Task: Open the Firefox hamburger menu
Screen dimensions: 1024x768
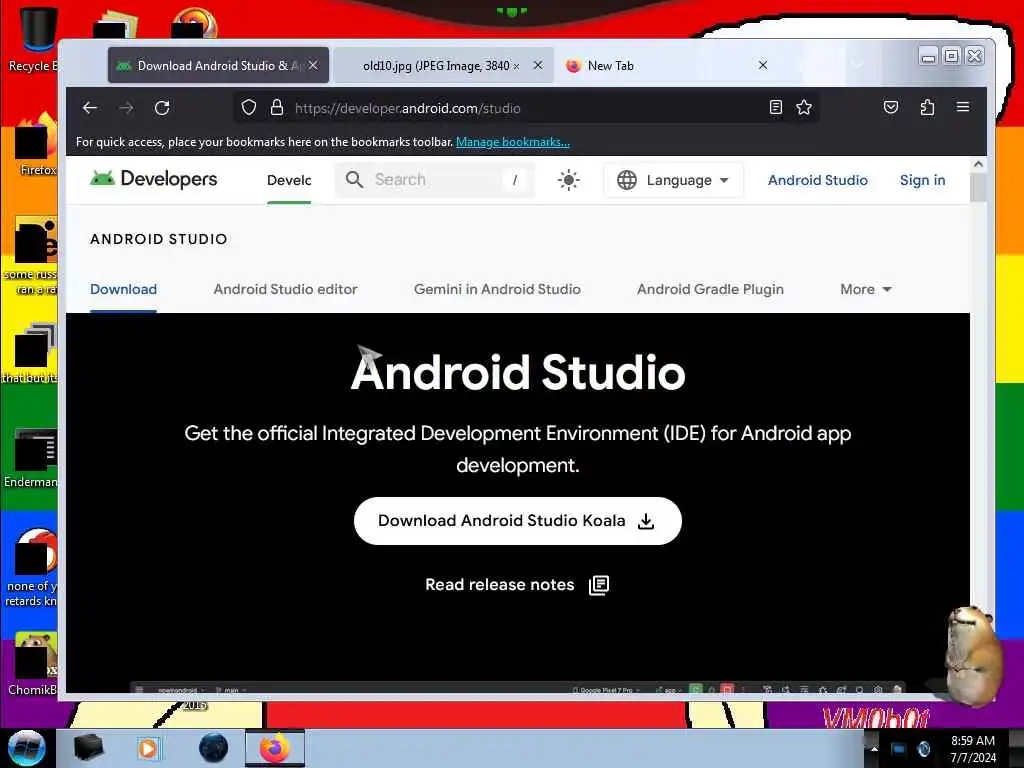Action: (963, 107)
